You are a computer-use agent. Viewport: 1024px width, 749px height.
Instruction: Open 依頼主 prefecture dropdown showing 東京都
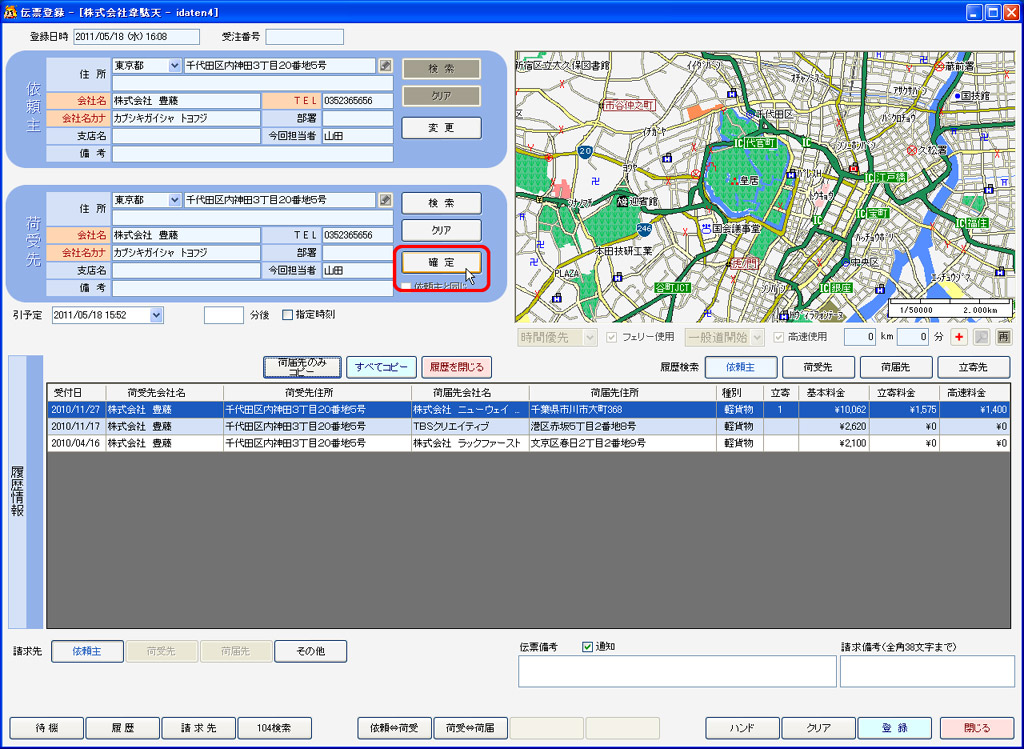[x=174, y=66]
